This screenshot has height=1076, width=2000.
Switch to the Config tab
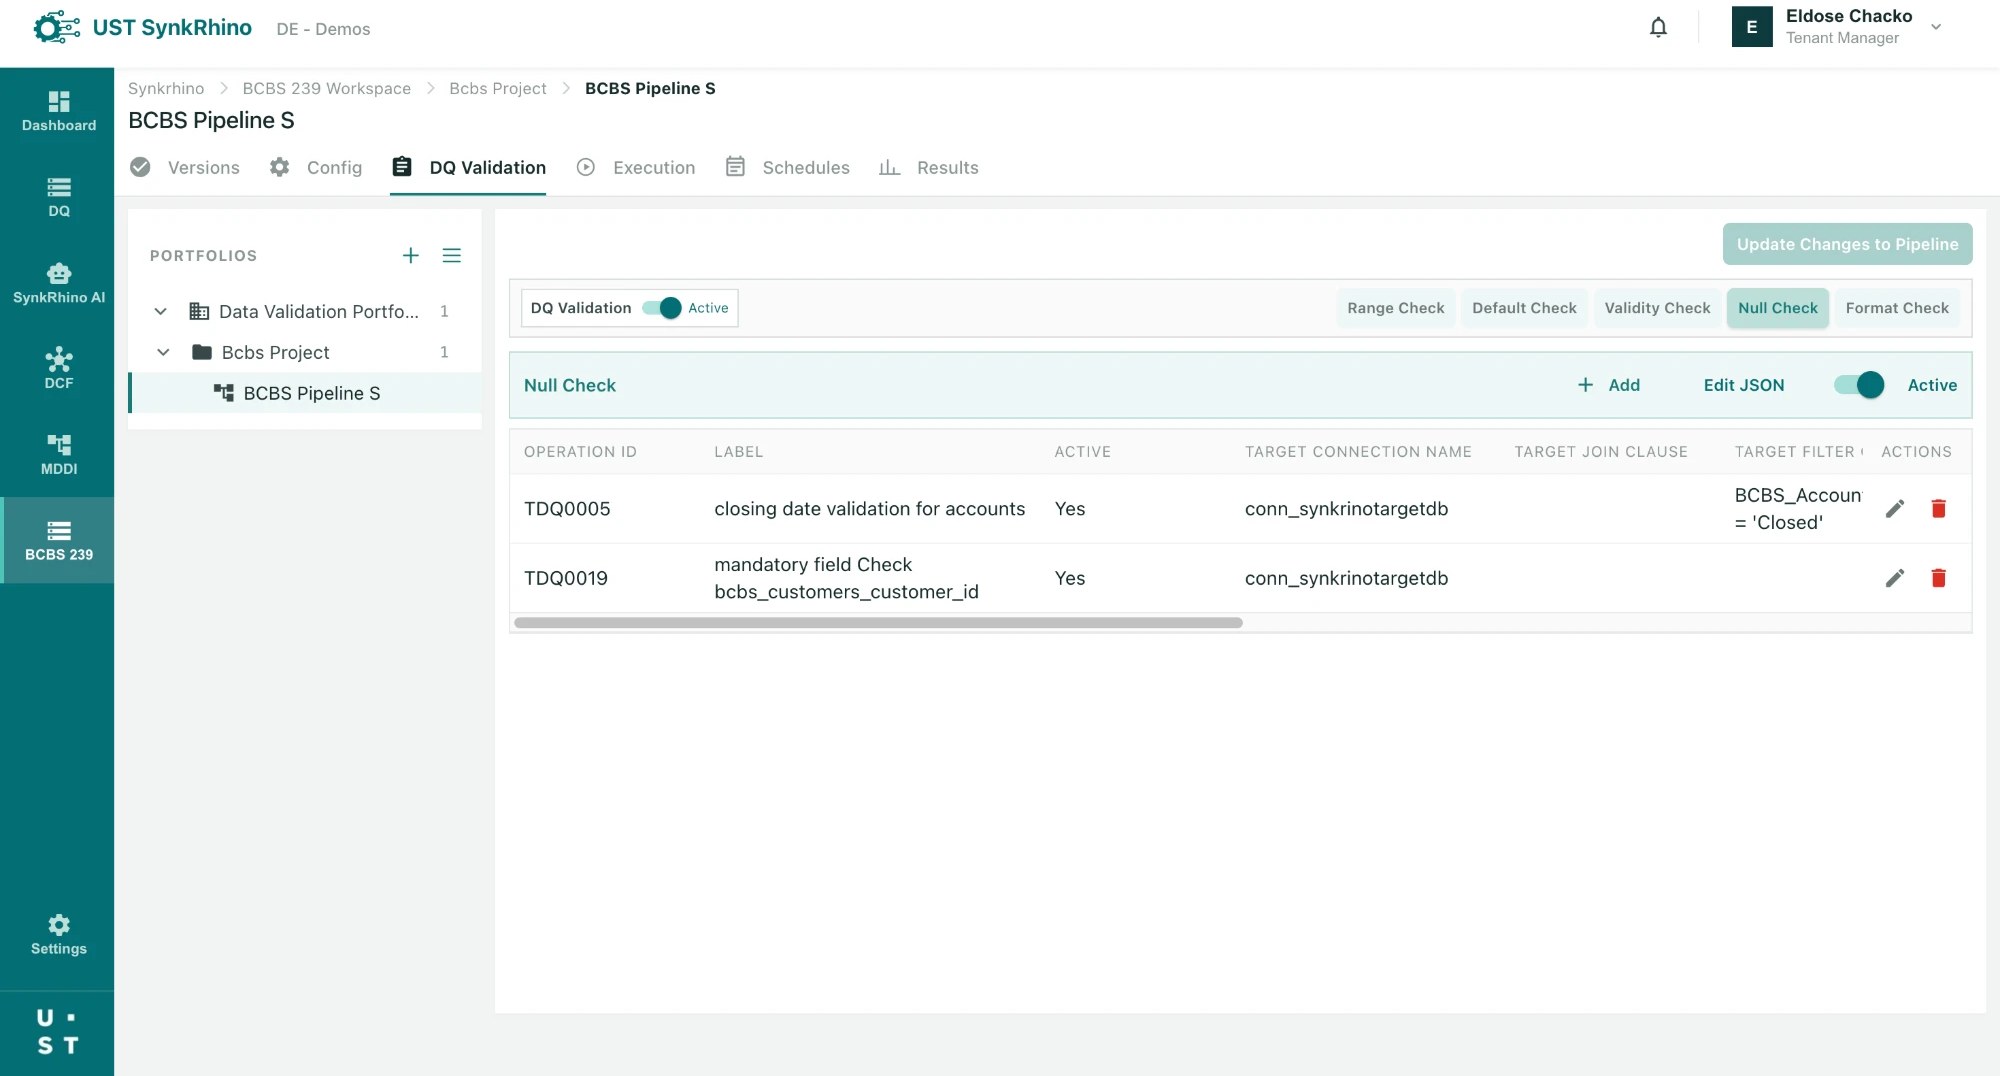pyautogui.click(x=316, y=167)
